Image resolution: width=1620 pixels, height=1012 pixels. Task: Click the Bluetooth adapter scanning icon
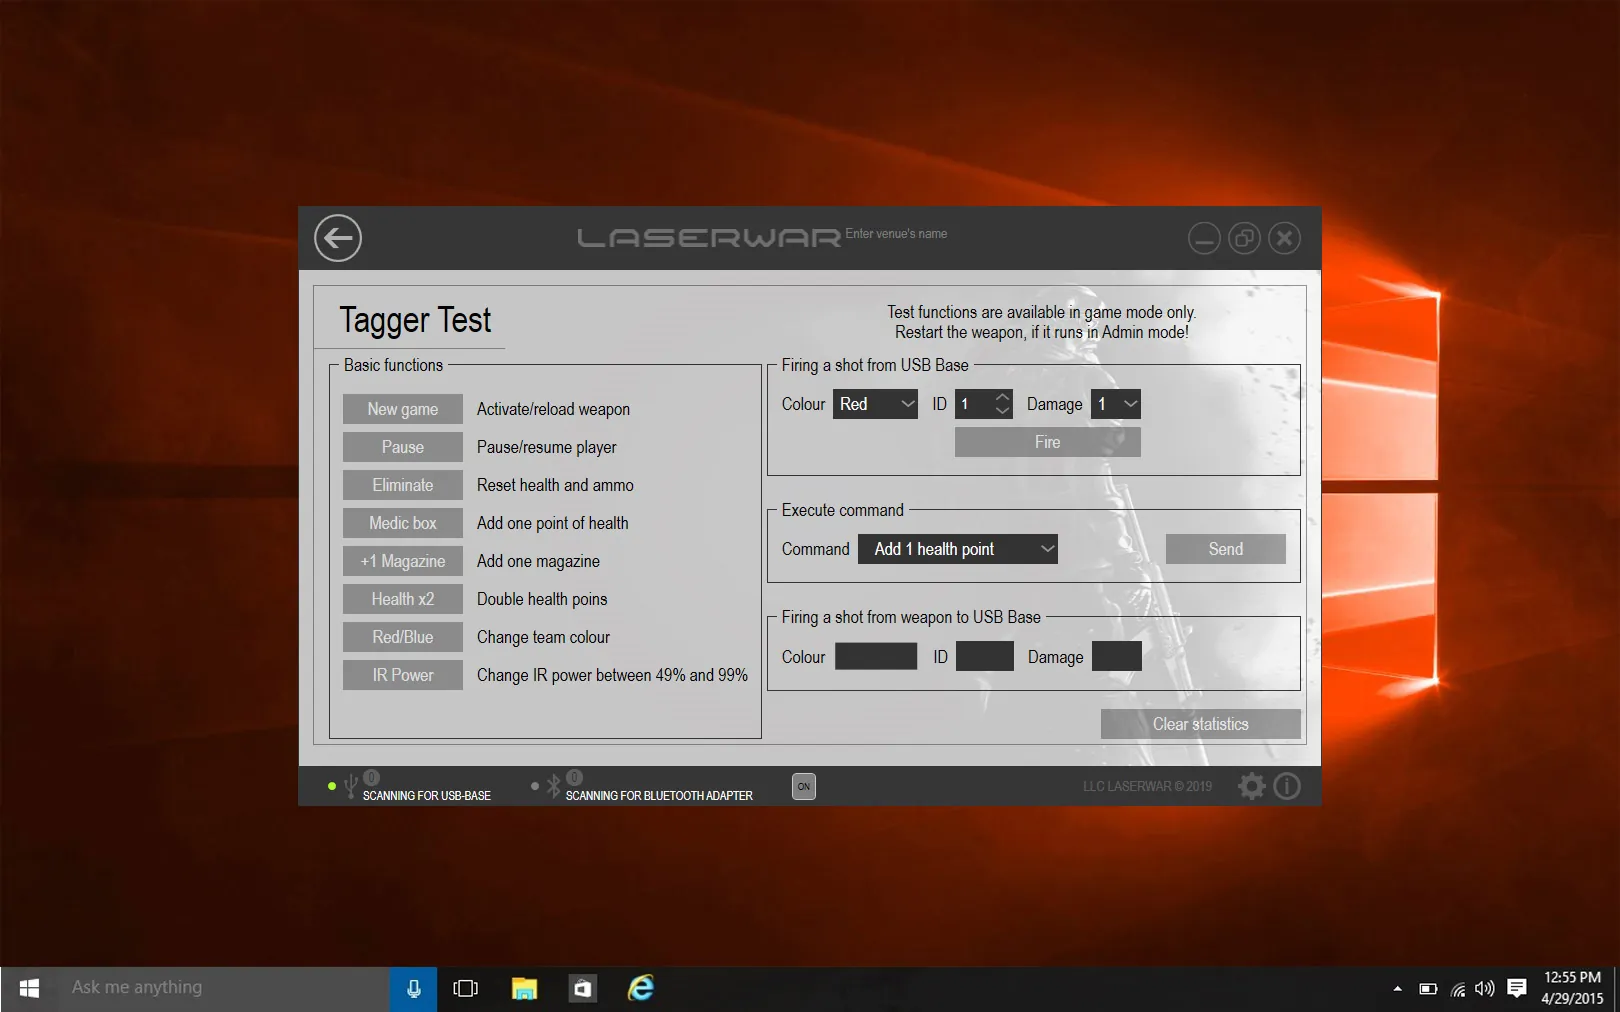point(553,786)
